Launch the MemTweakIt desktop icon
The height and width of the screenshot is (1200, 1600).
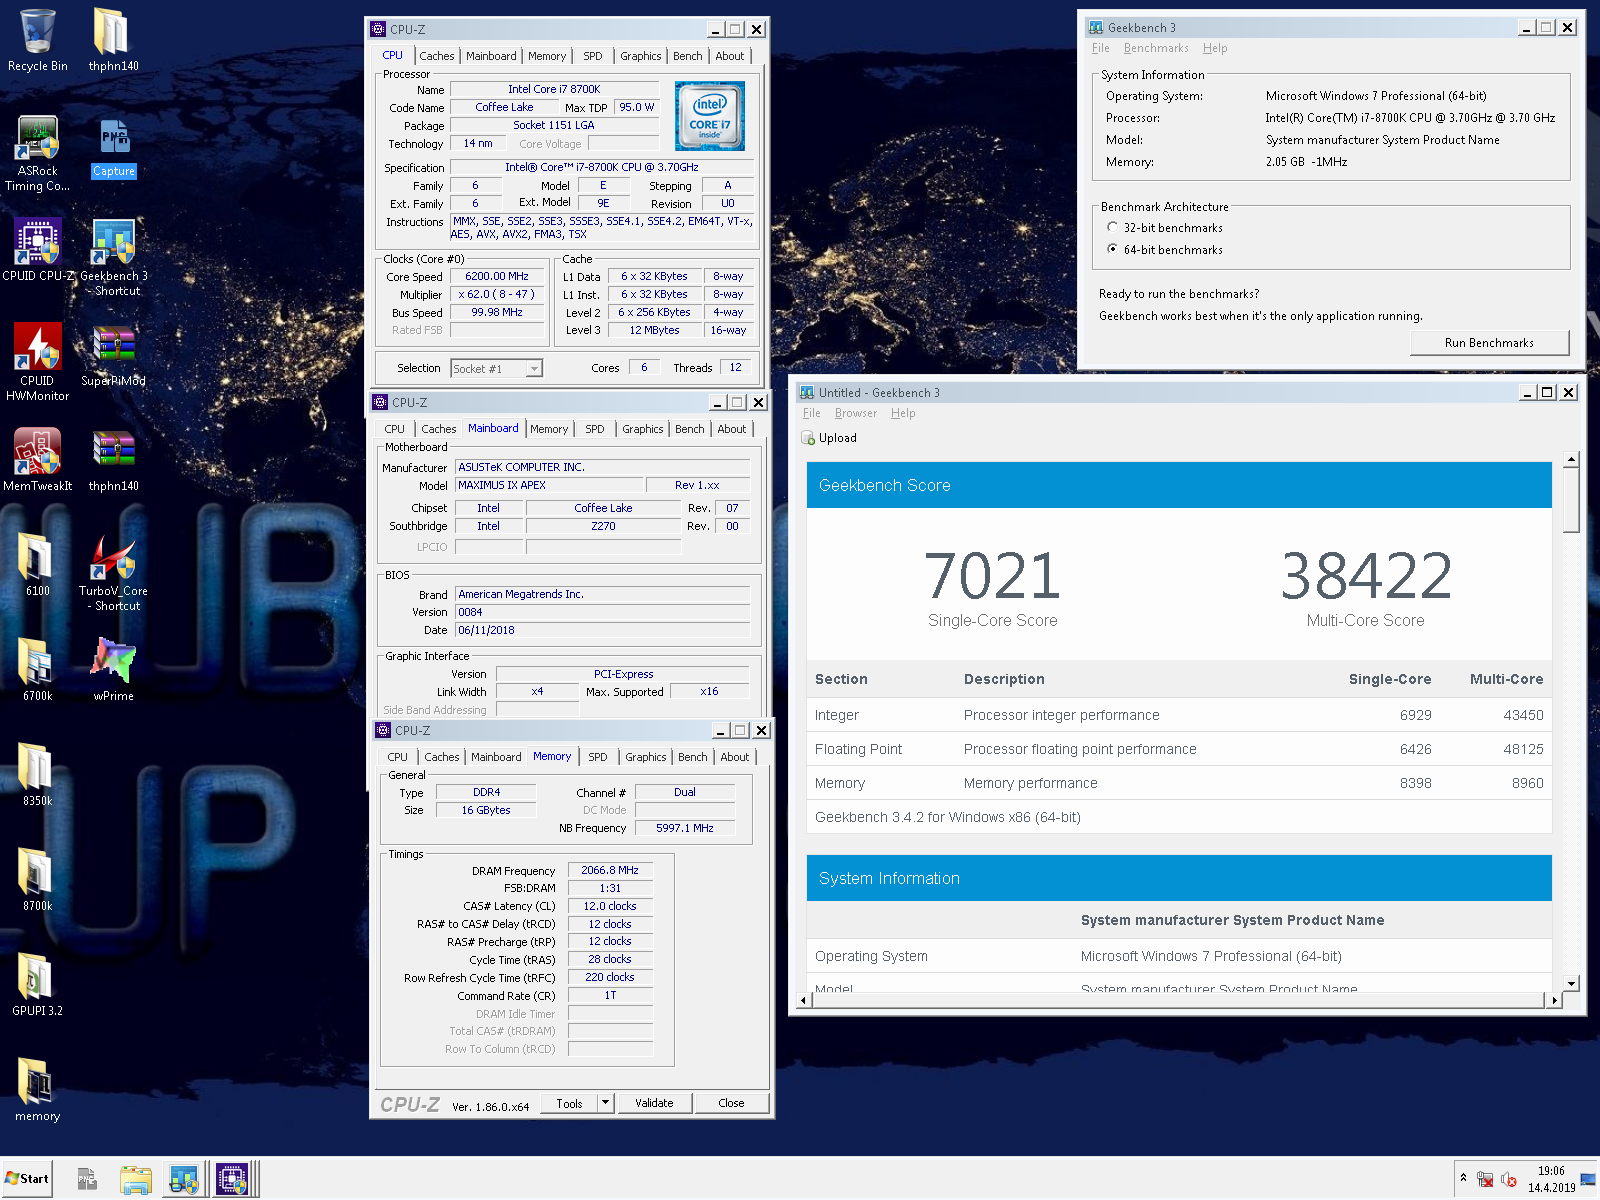click(37, 460)
